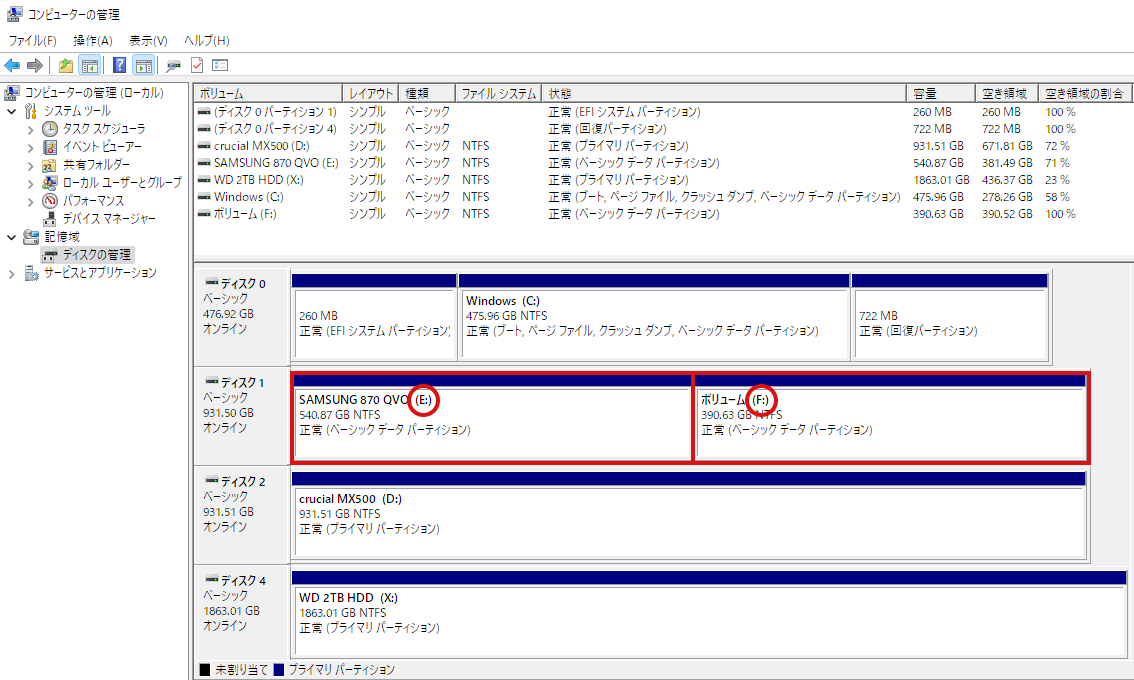
Task: Sort by Capacity (容量) column header
Action: (x=940, y=93)
